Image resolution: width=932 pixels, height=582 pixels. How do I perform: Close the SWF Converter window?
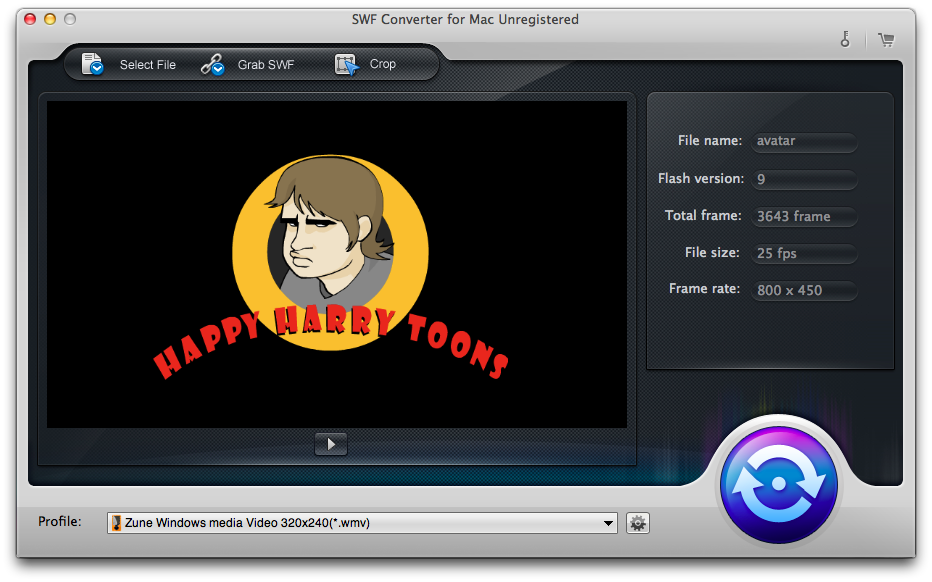tap(30, 19)
